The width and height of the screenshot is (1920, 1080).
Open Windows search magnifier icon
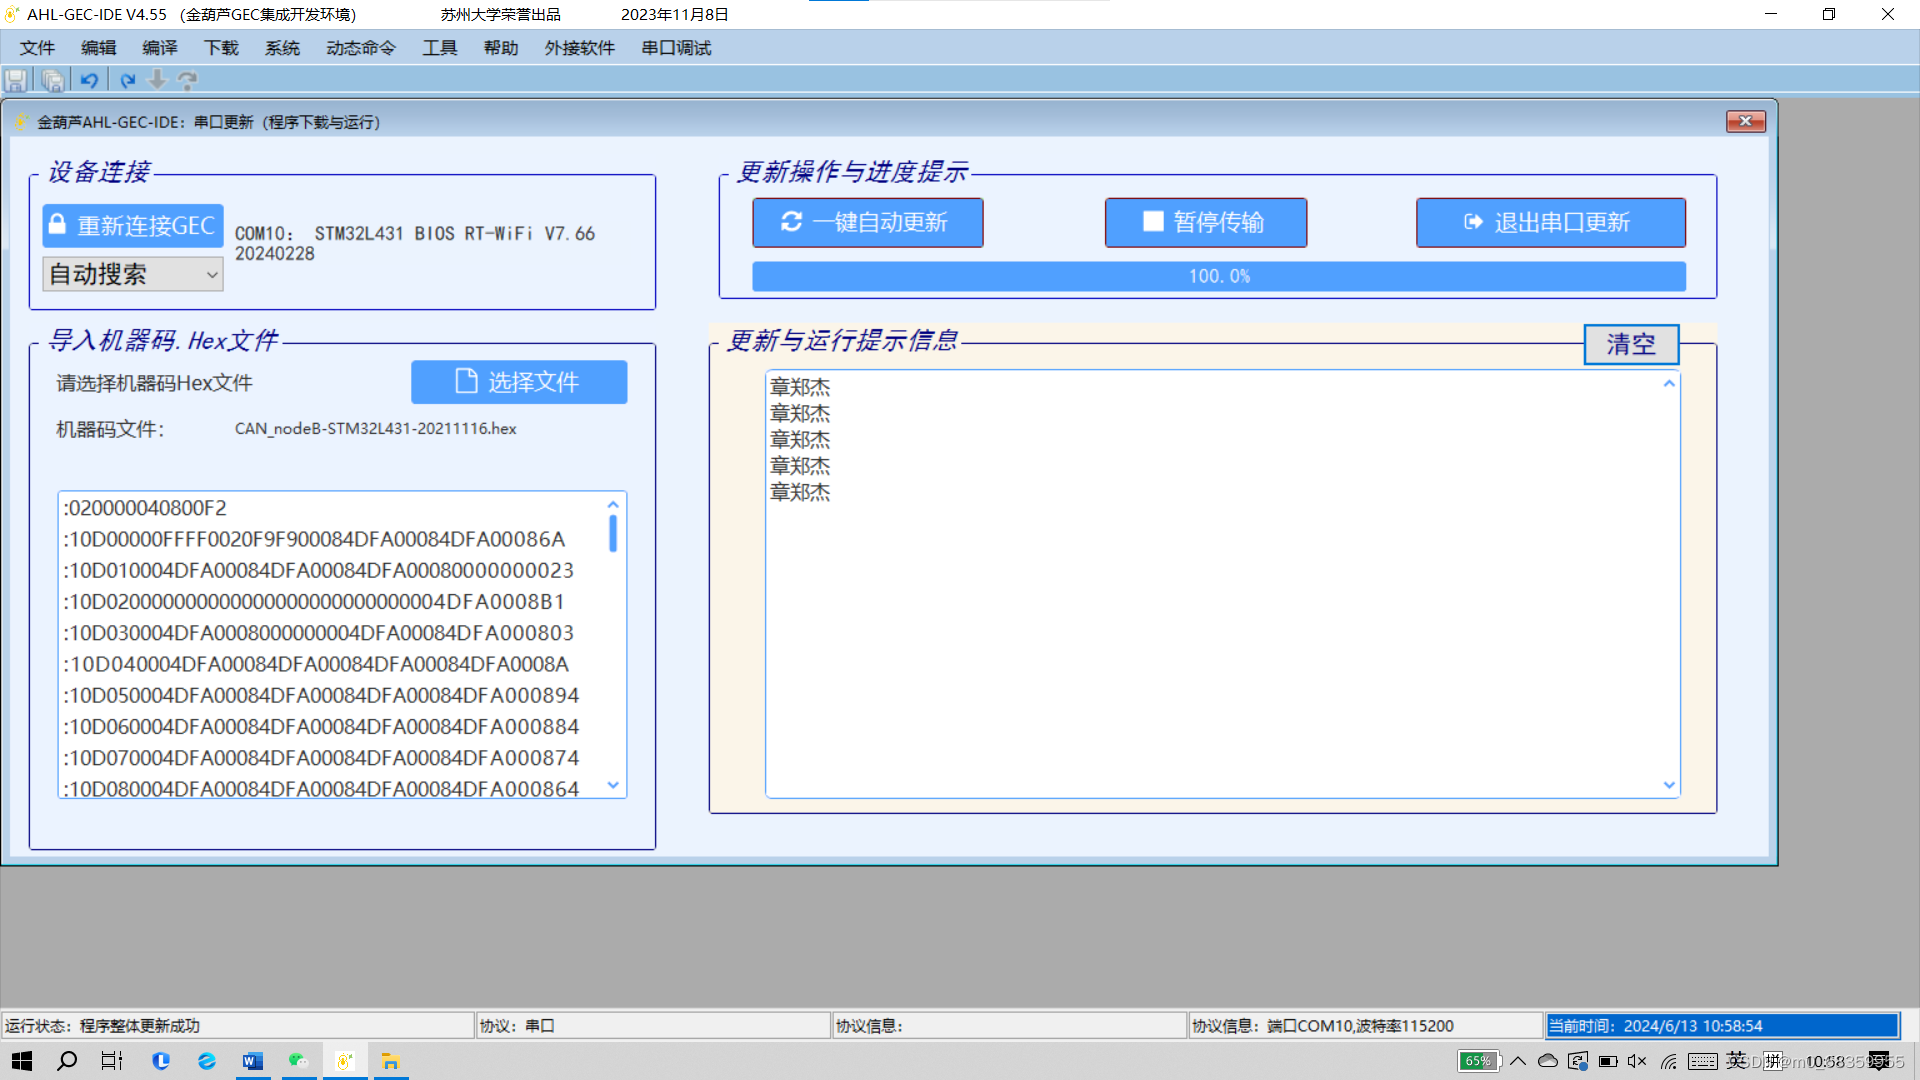tap(67, 1061)
